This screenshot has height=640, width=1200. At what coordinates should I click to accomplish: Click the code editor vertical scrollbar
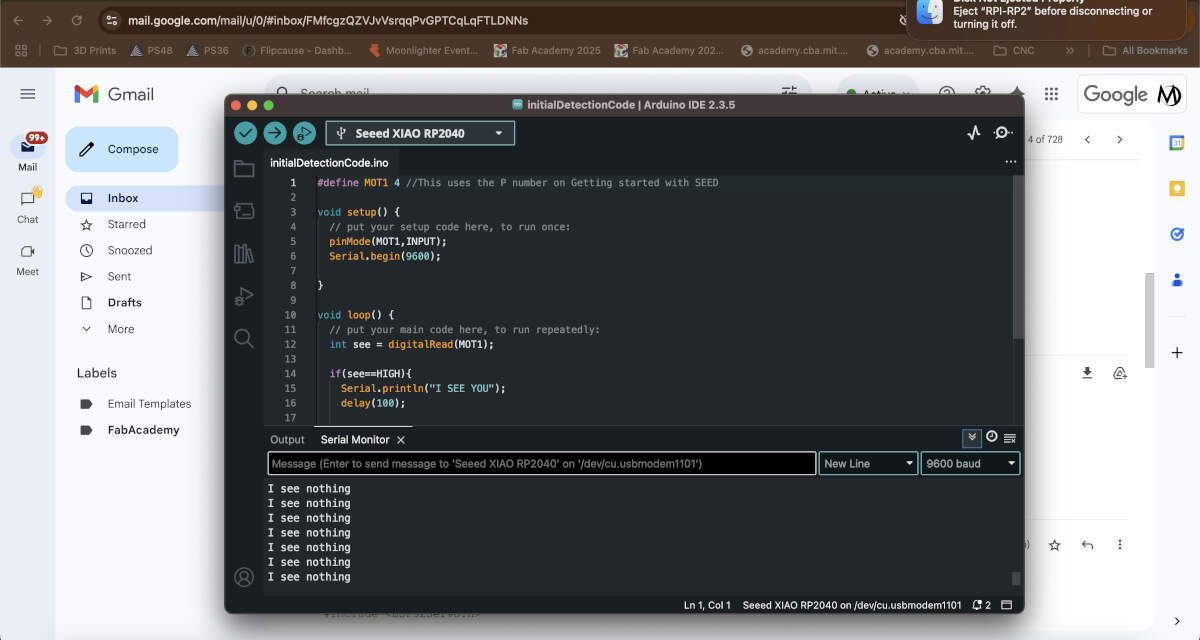tap(1017, 258)
